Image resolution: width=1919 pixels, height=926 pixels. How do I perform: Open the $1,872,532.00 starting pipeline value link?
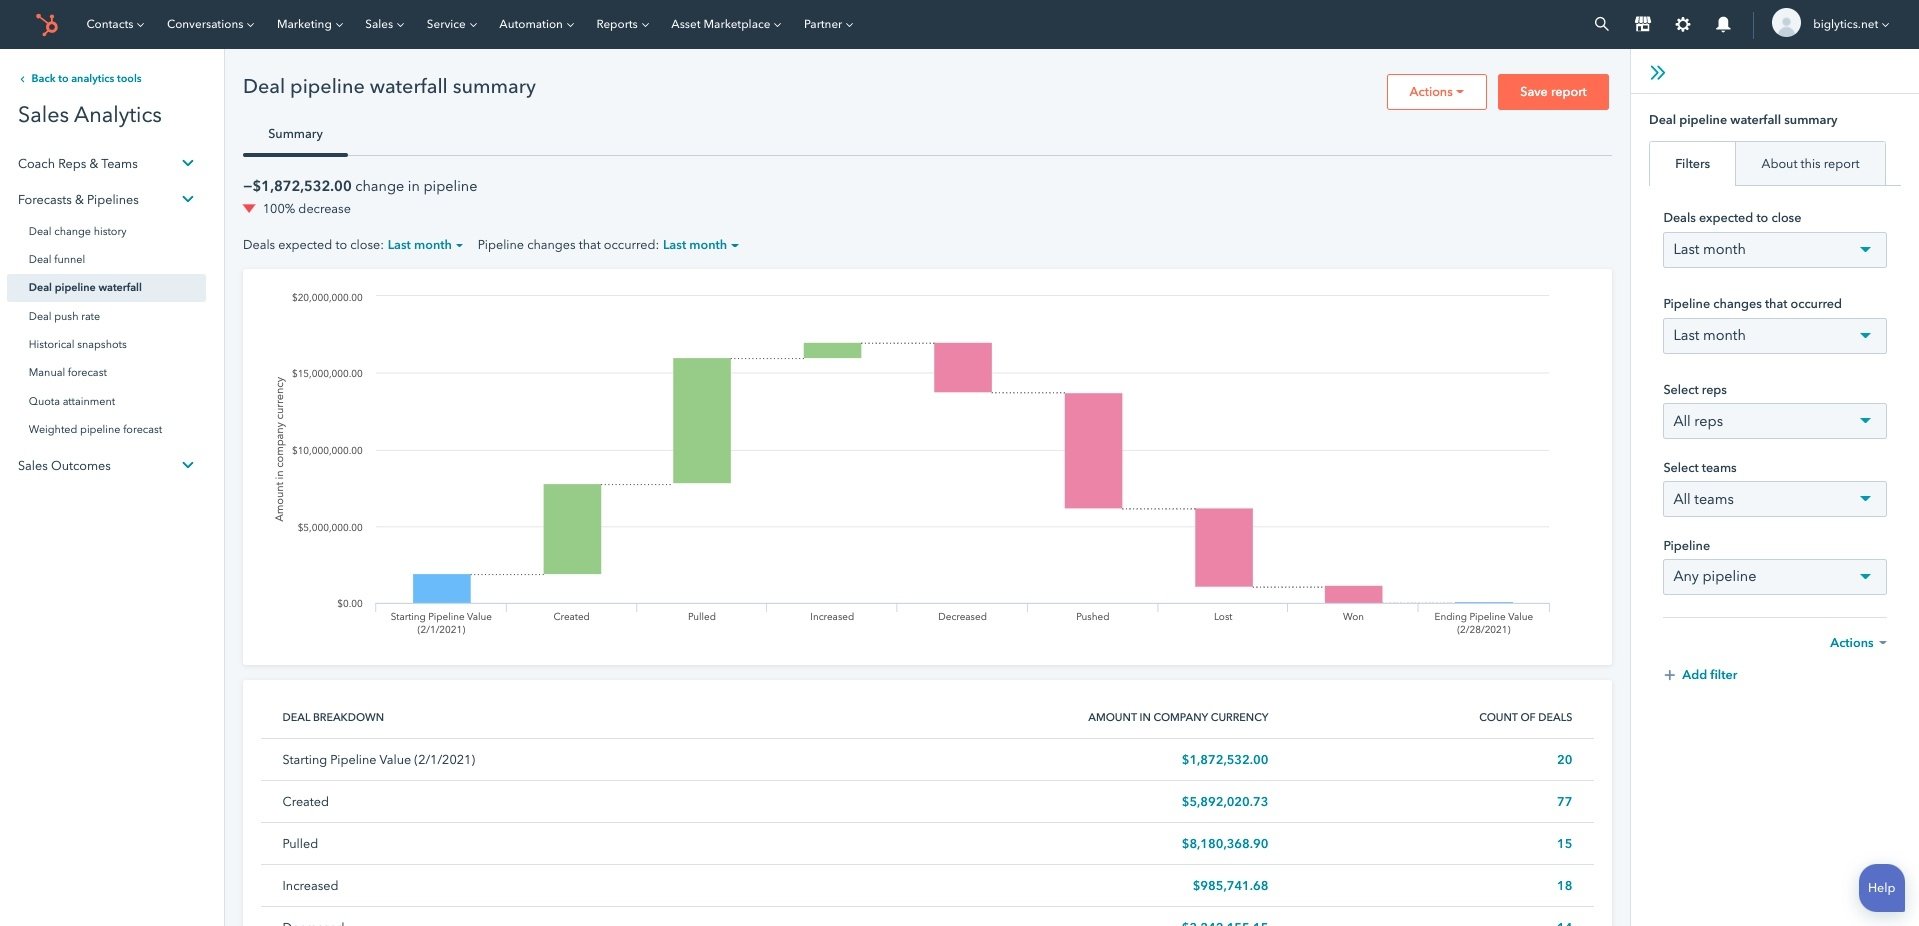tap(1224, 759)
